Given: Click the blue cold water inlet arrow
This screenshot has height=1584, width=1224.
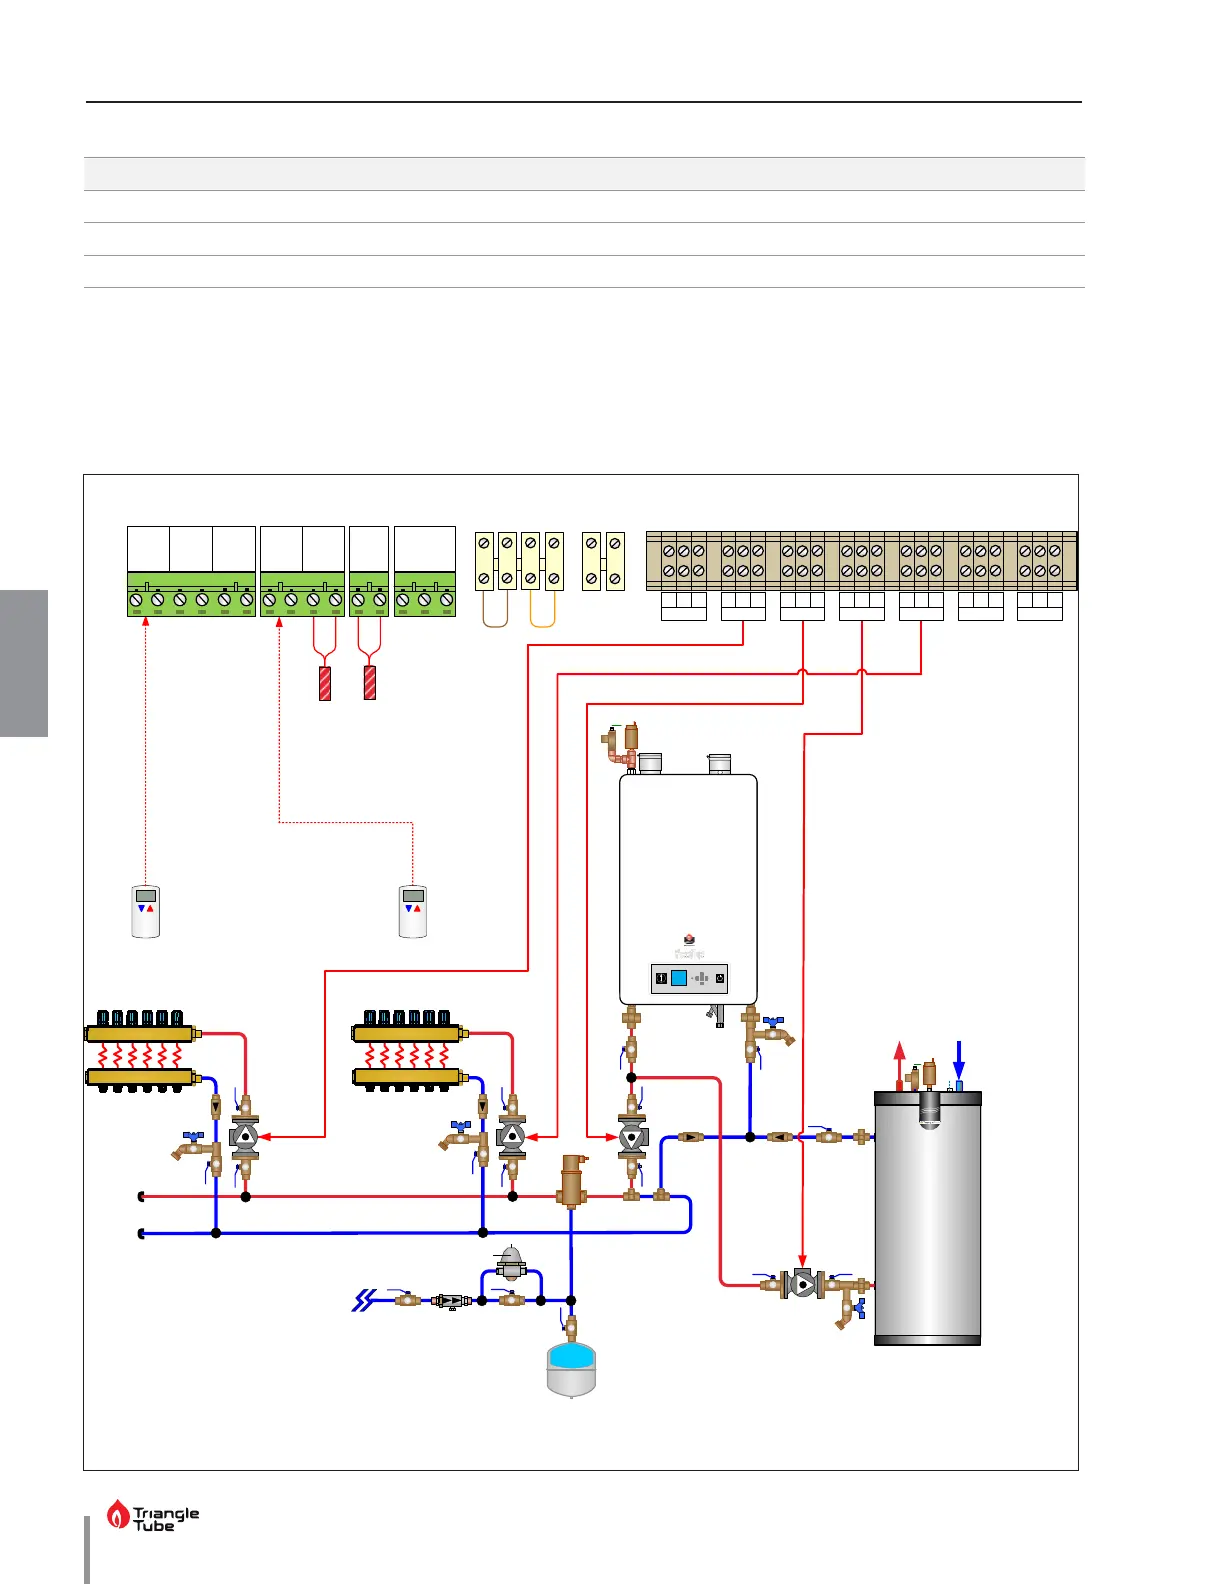Looking at the screenshot, I should tap(959, 1062).
